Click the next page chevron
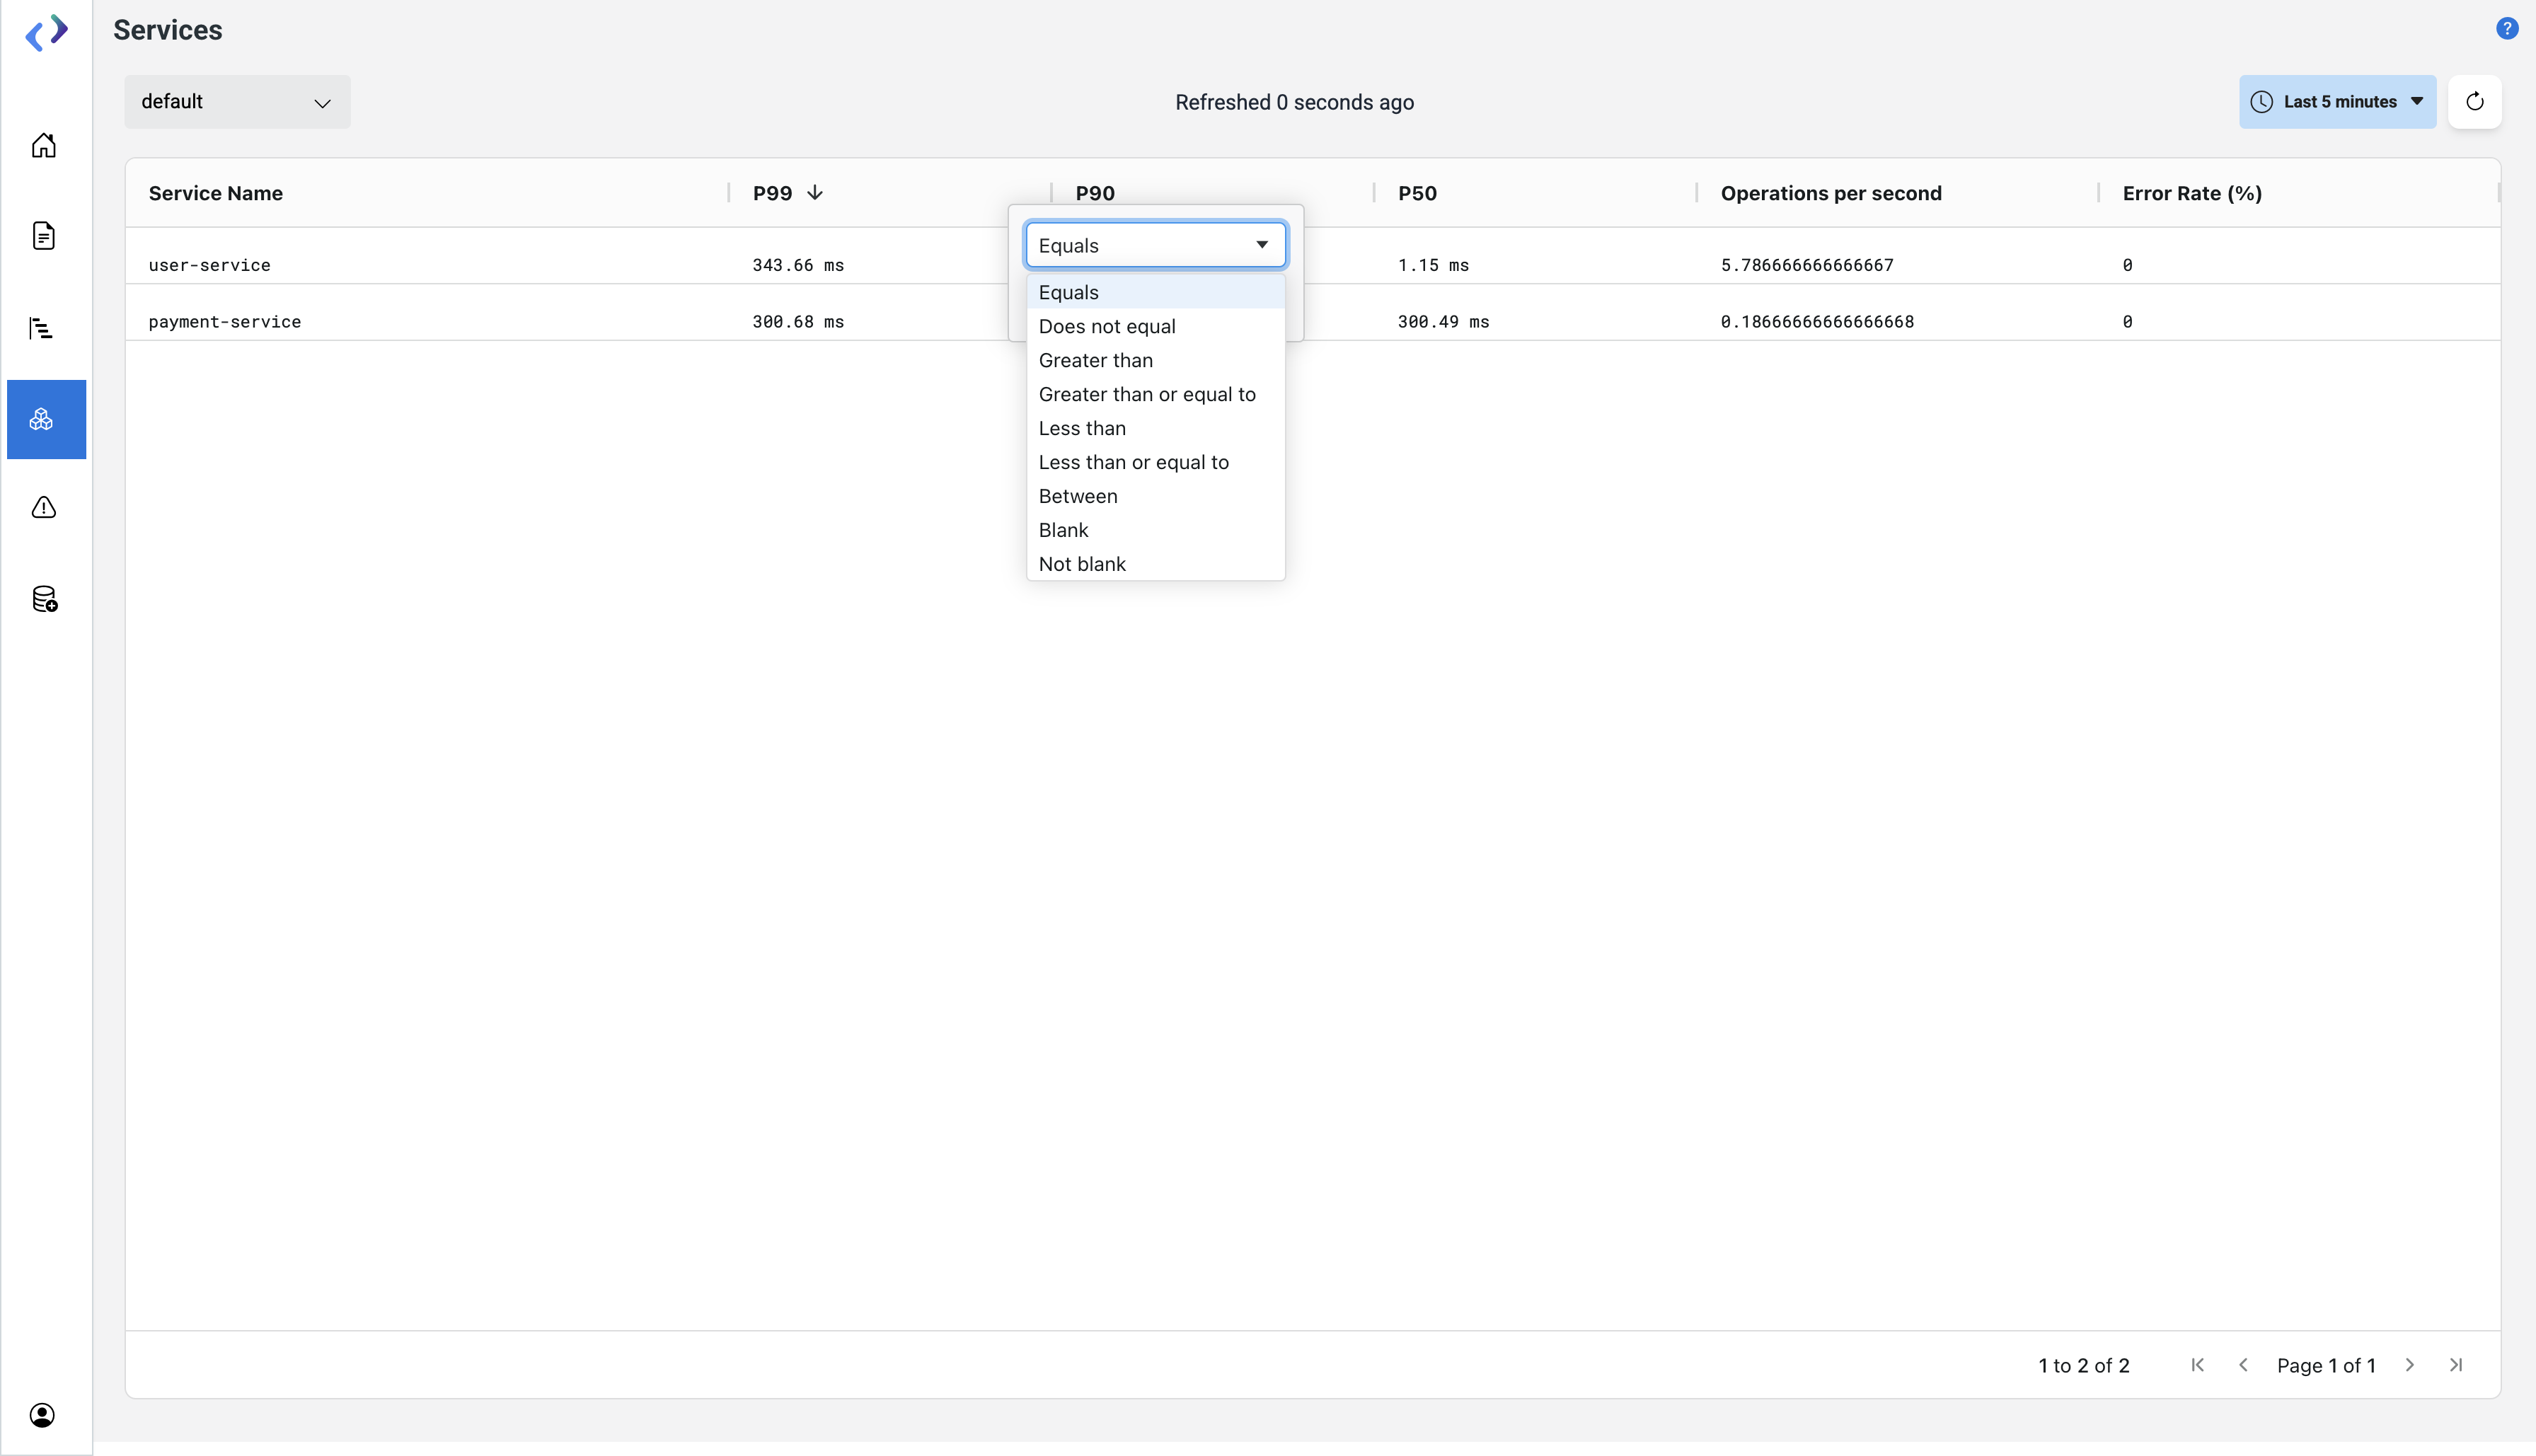This screenshot has height=1456, width=2536. 2410,1365
